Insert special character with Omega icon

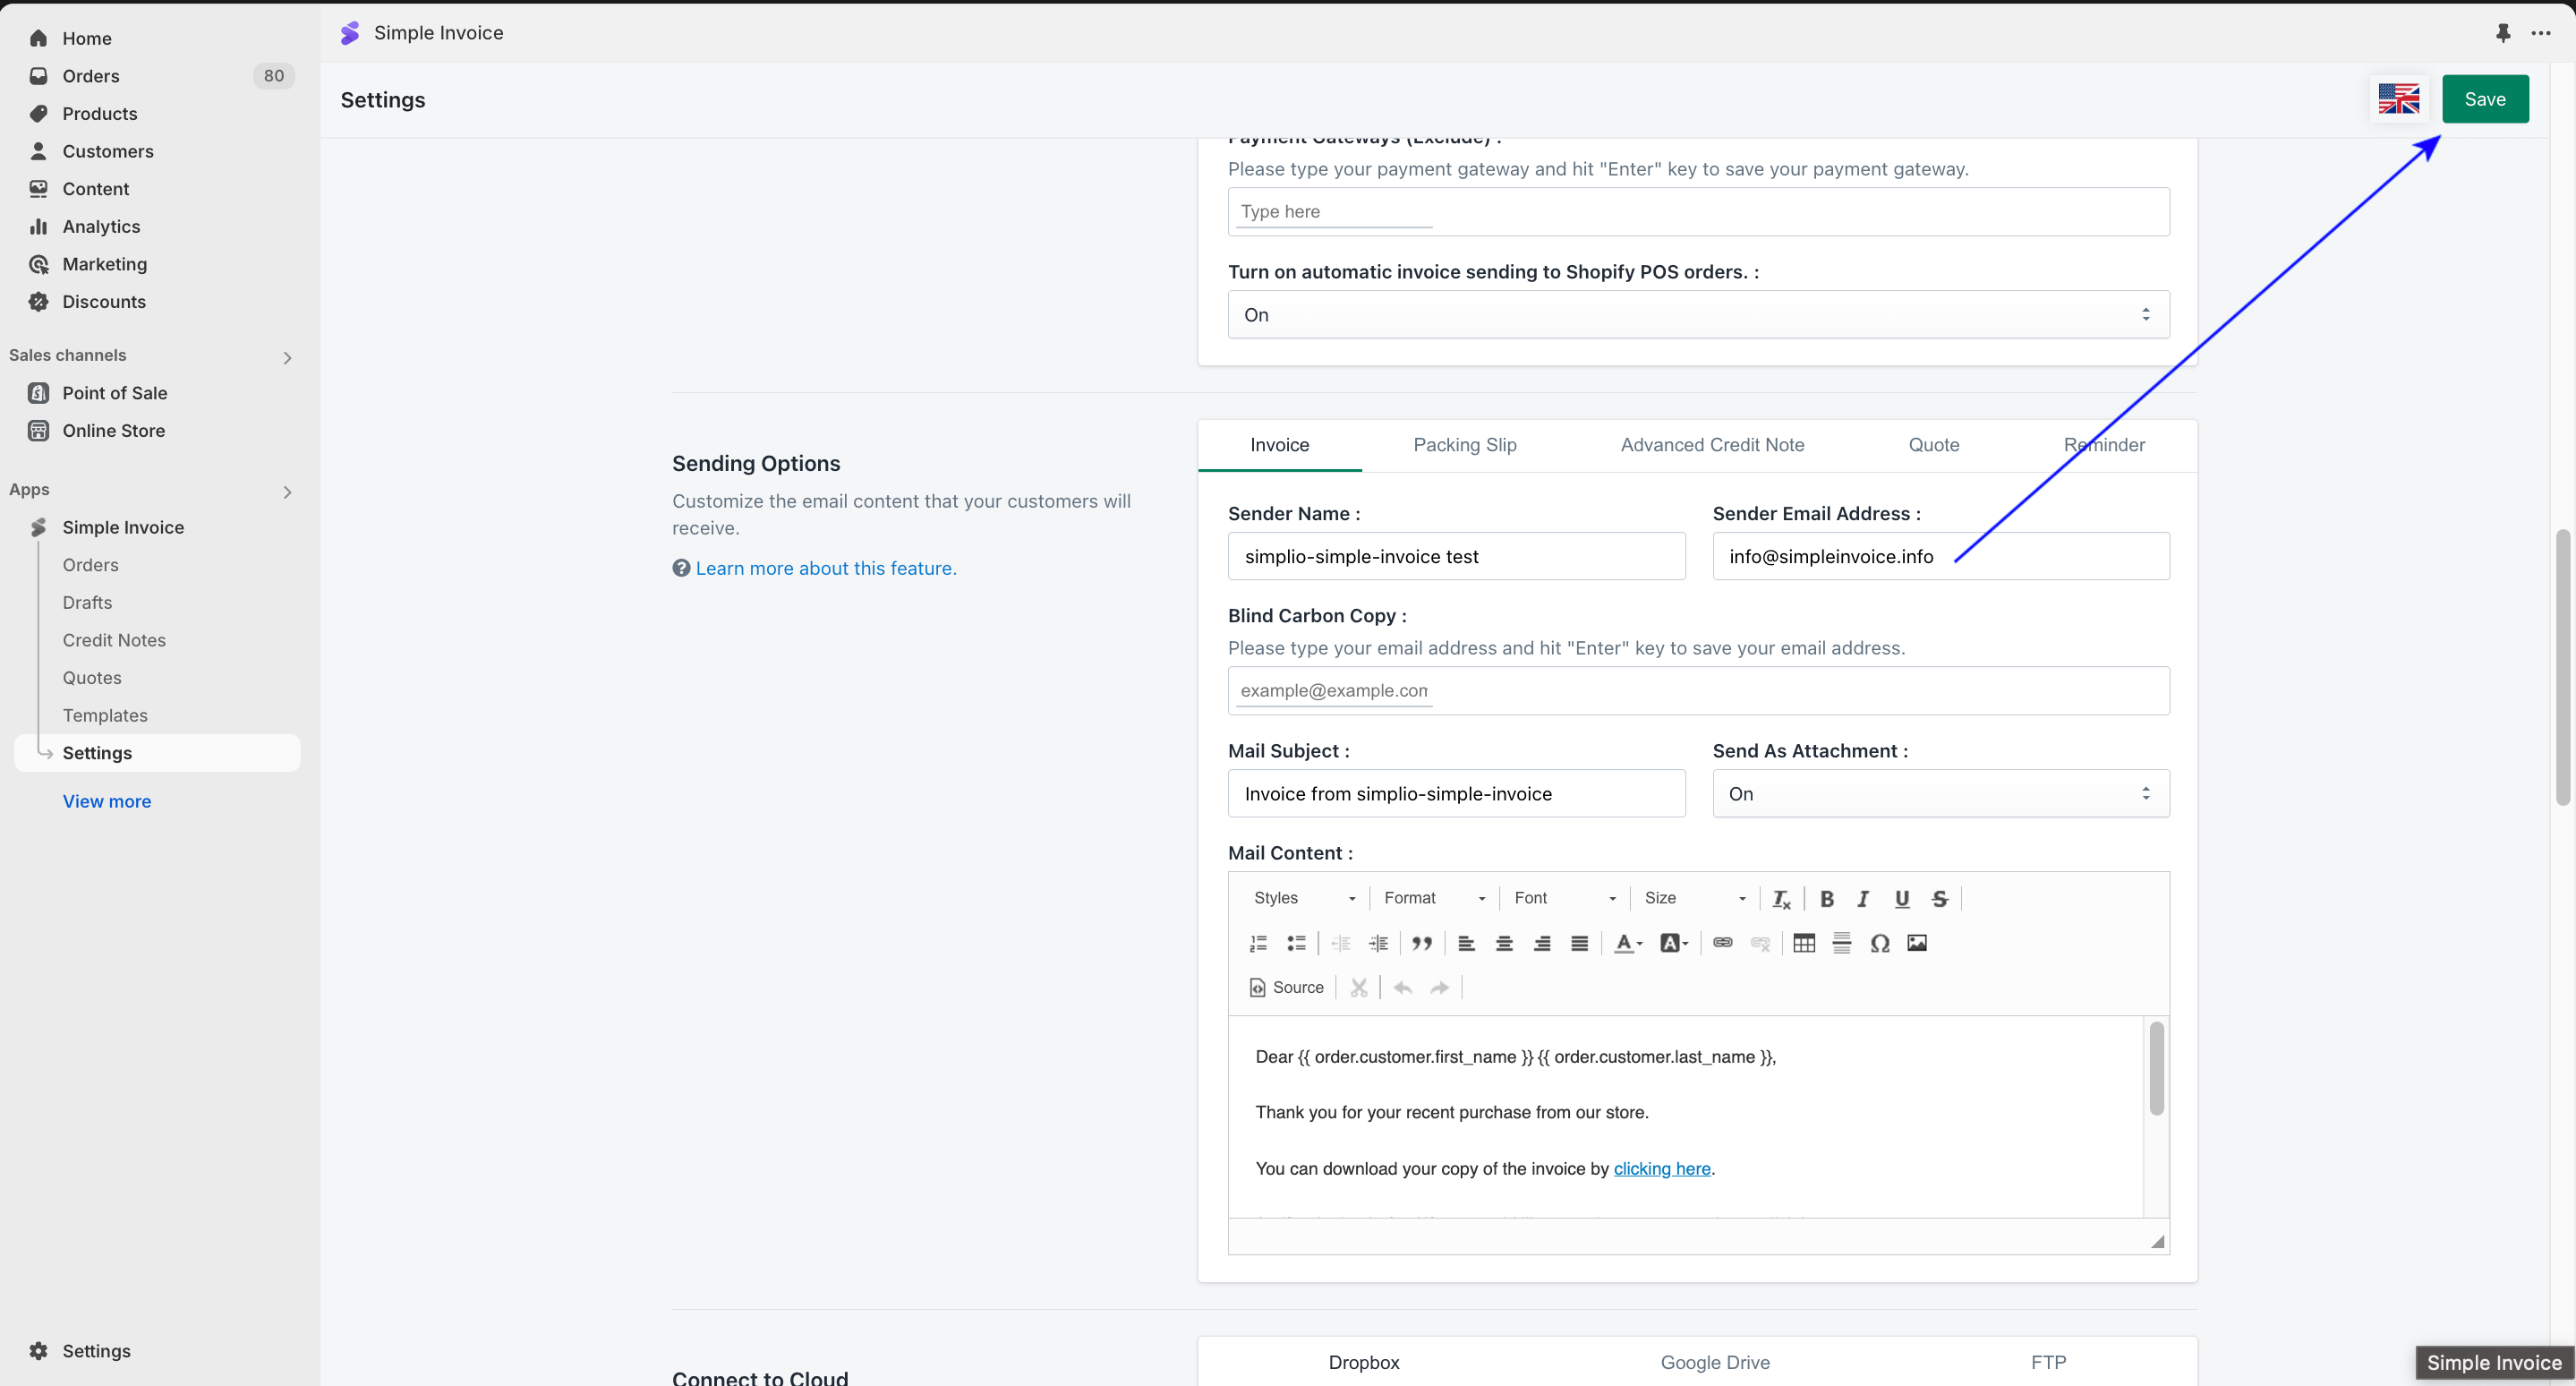[1879, 943]
